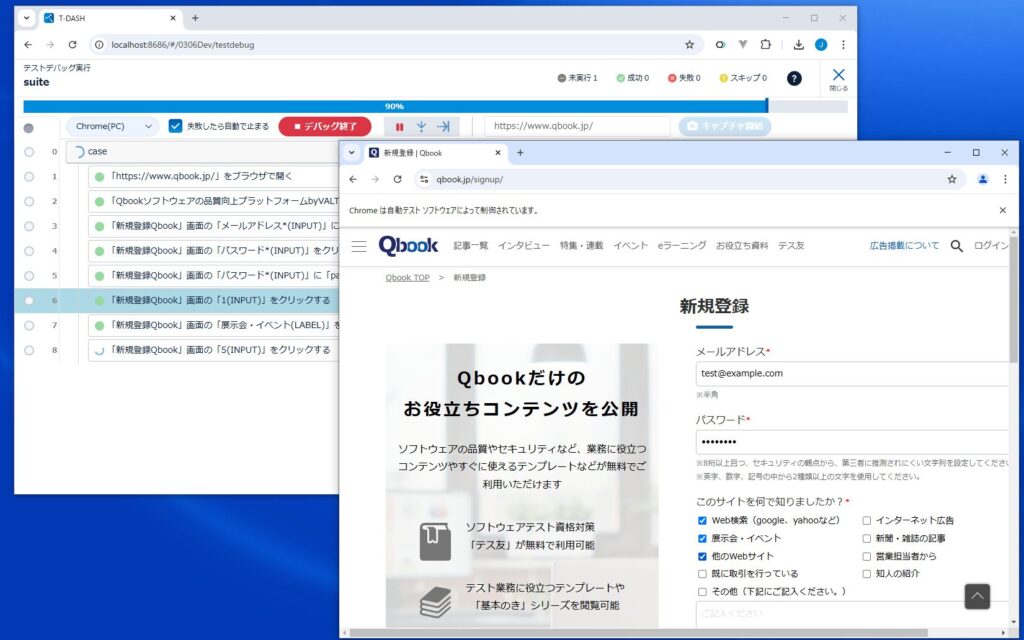Open イベント in Qbook navigation
This screenshot has height=640, width=1024.
pyautogui.click(x=630, y=246)
